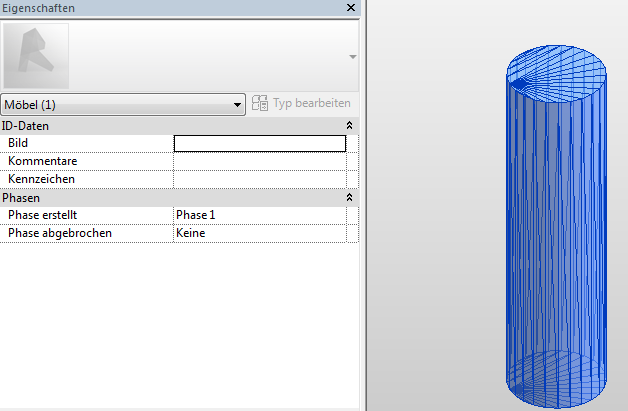The width and height of the screenshot is (628, 411).
Task: Click the Eigenschaften panel title bar
Action: tap(150, 8)
